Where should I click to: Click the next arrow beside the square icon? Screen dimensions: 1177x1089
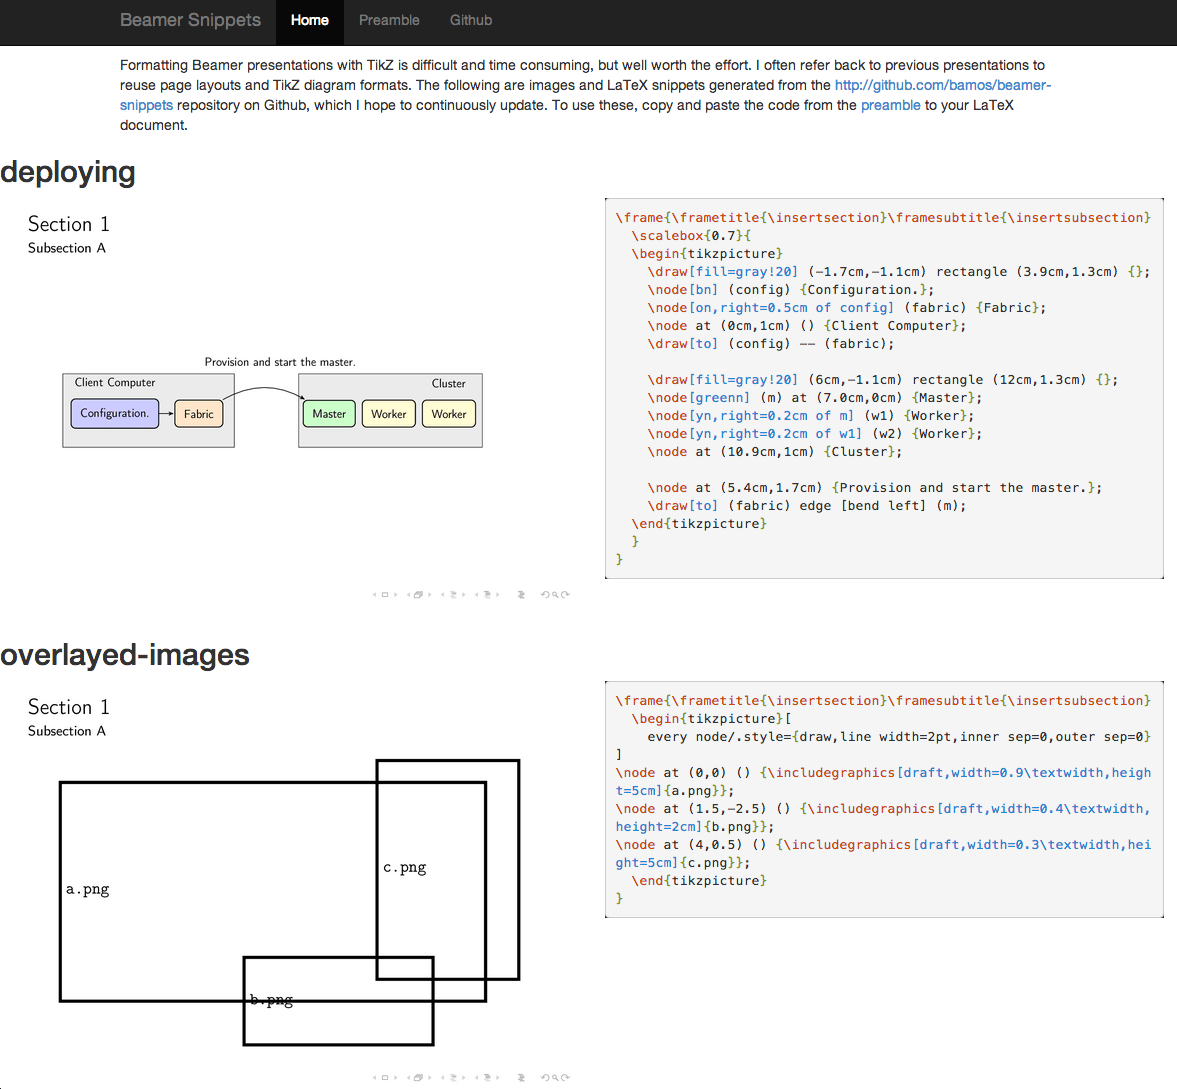(396, 594)
